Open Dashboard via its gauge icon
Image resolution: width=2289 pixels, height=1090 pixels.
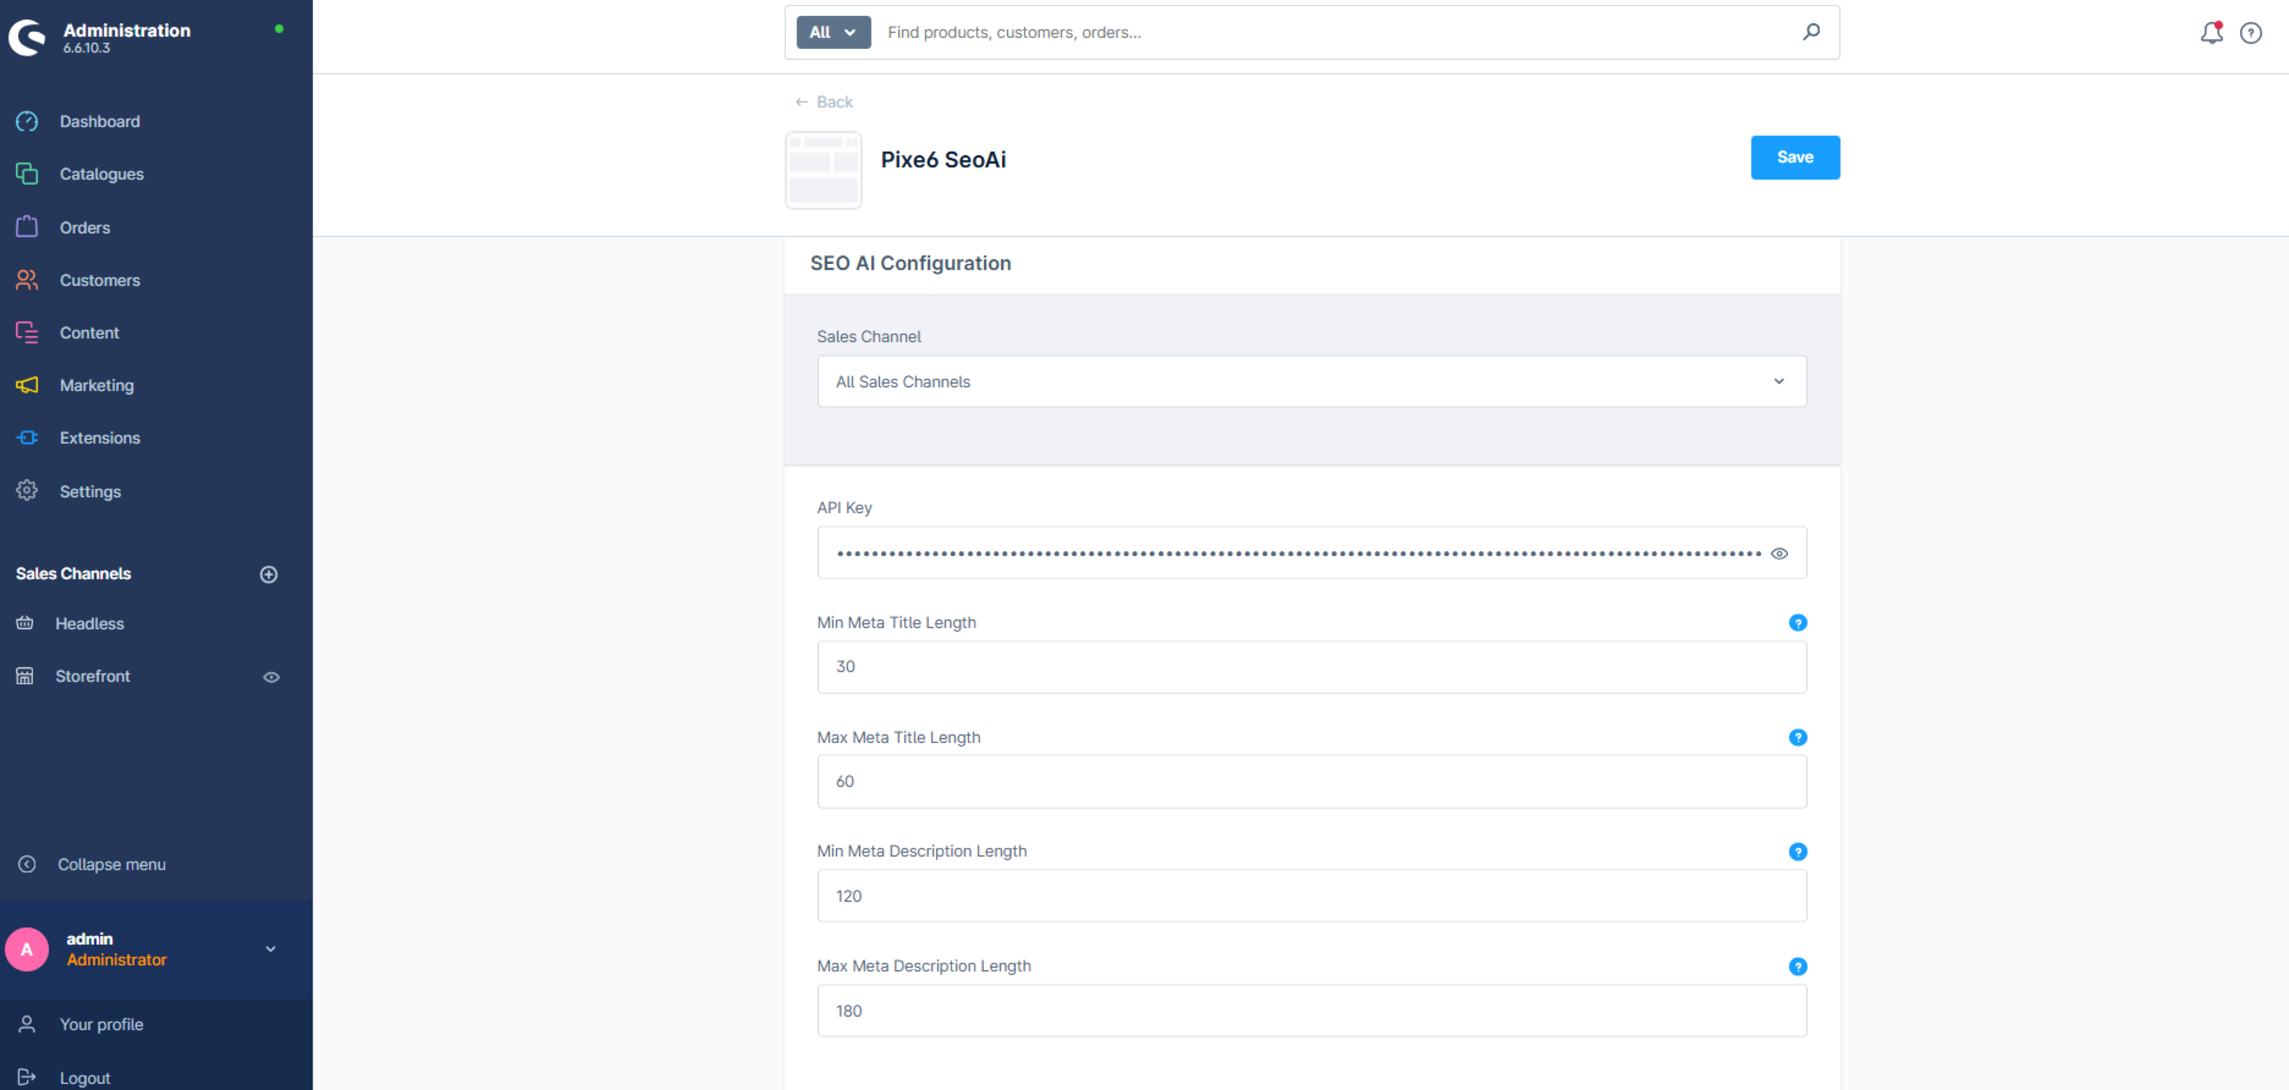pos(27,121)
